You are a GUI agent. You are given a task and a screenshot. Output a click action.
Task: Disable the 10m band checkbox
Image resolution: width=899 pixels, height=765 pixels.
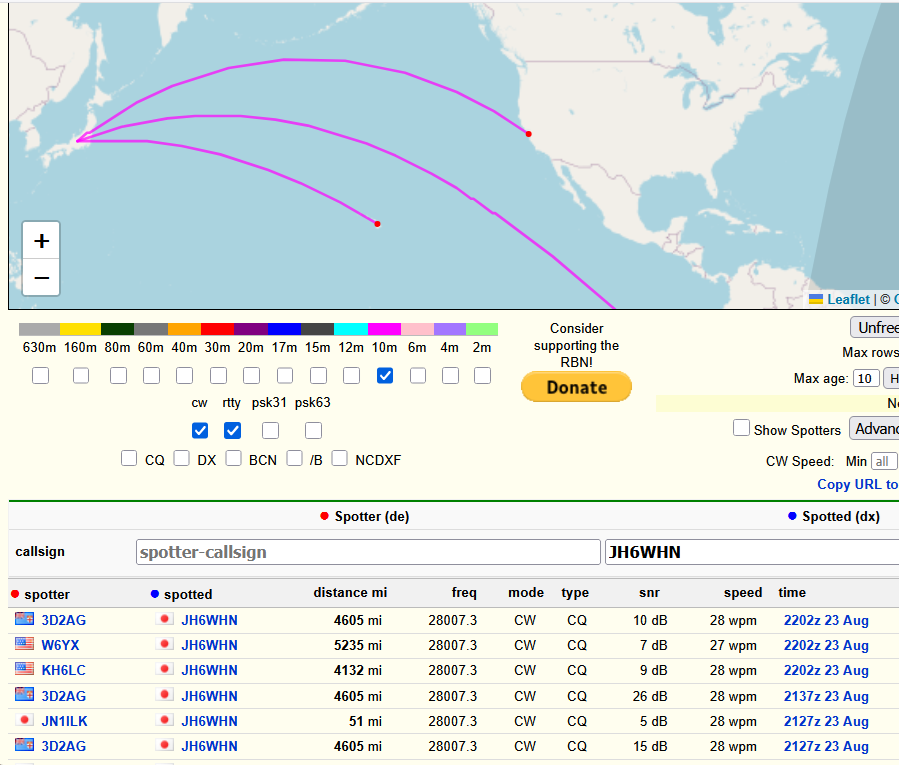tap(385, 375)
